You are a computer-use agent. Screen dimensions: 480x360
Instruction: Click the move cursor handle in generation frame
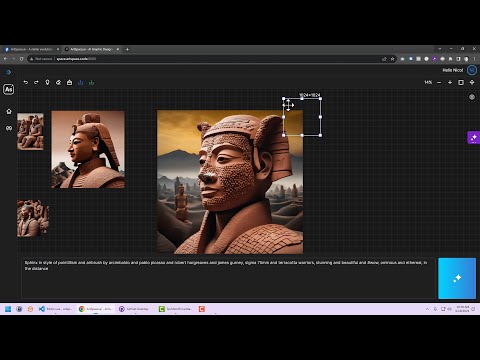pyautogui.click(x=288, y=105)
